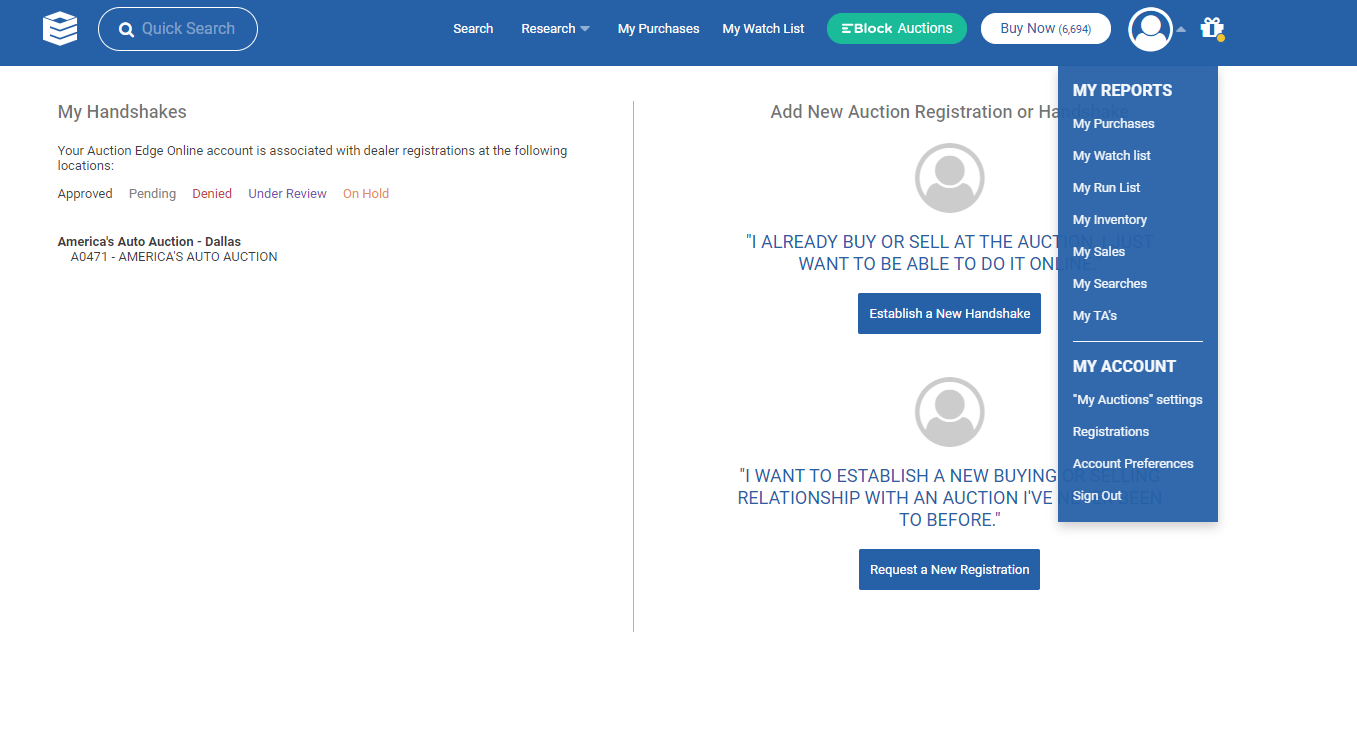Expand the Research dropdown menu
This screenshot has height=748, width=1357.
(x=555, y=28)
